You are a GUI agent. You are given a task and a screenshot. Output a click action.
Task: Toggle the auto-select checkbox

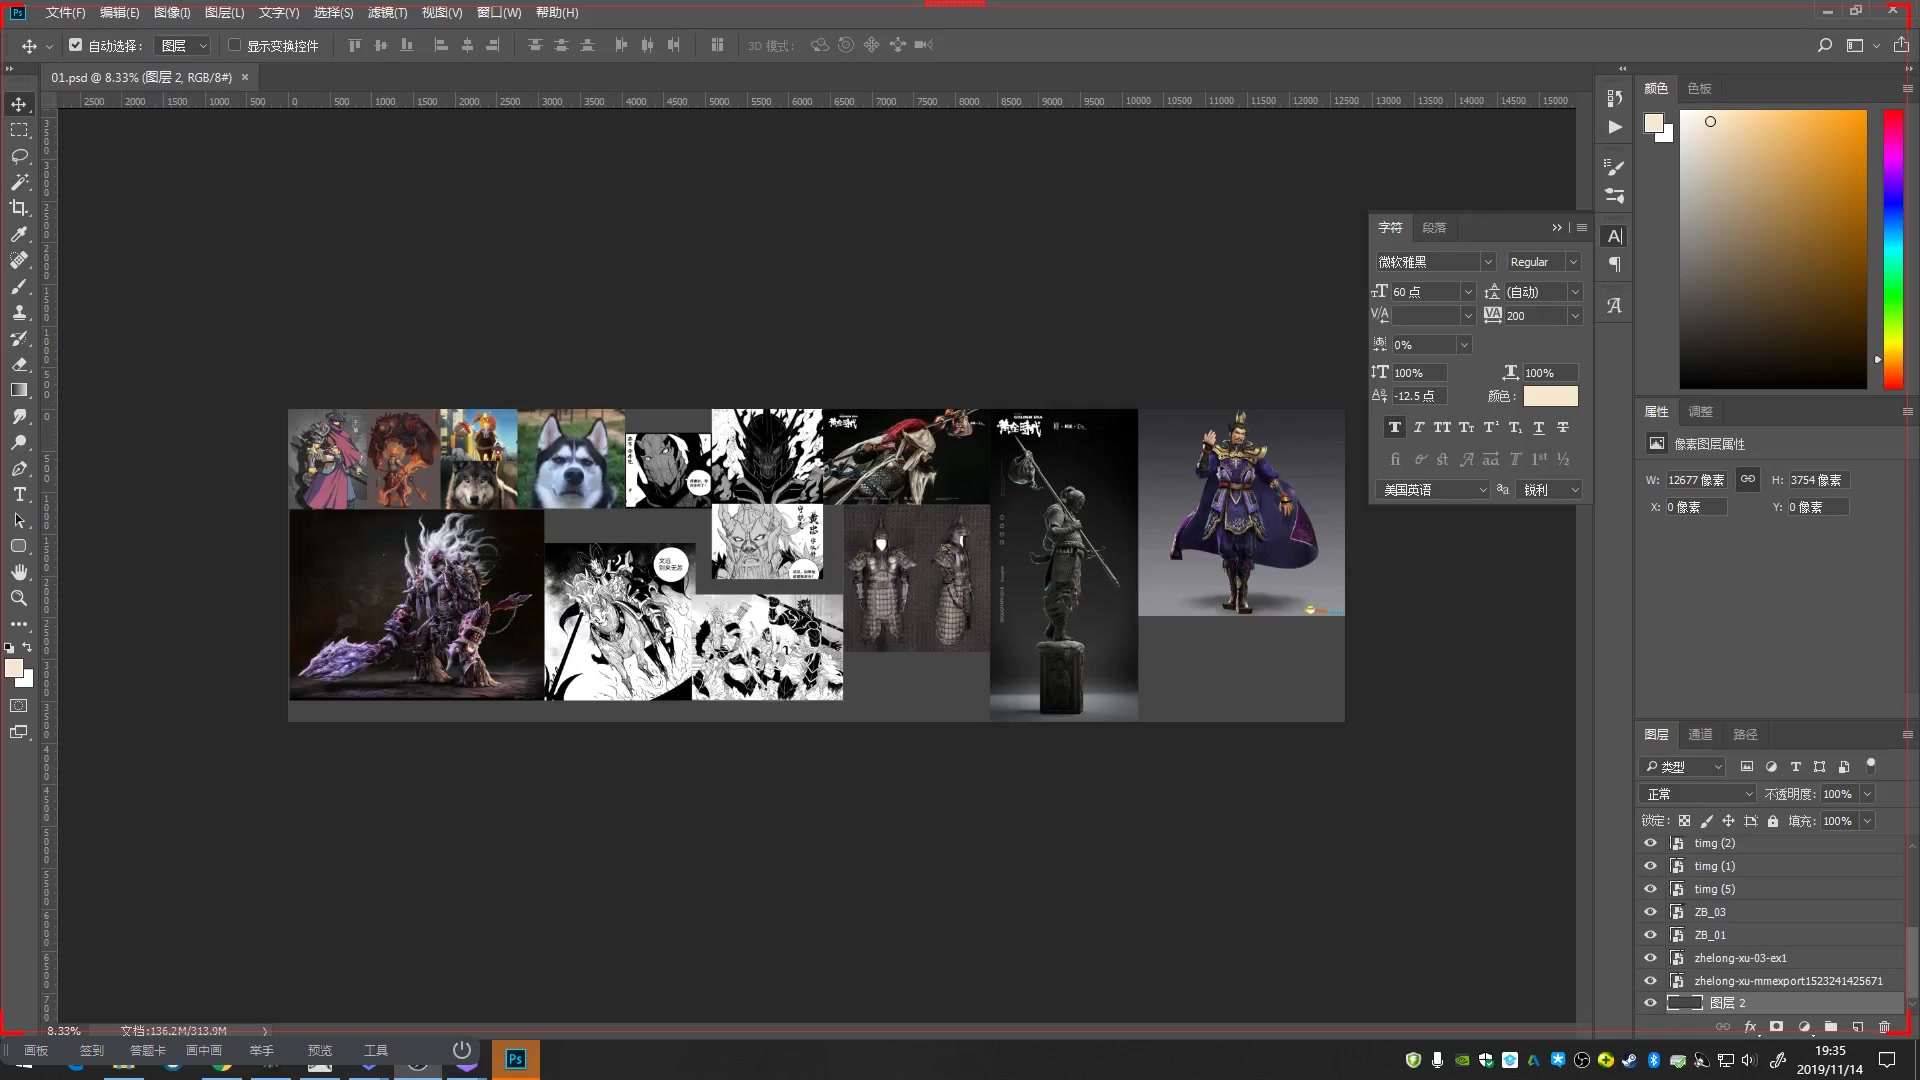(x=76, y=45)
